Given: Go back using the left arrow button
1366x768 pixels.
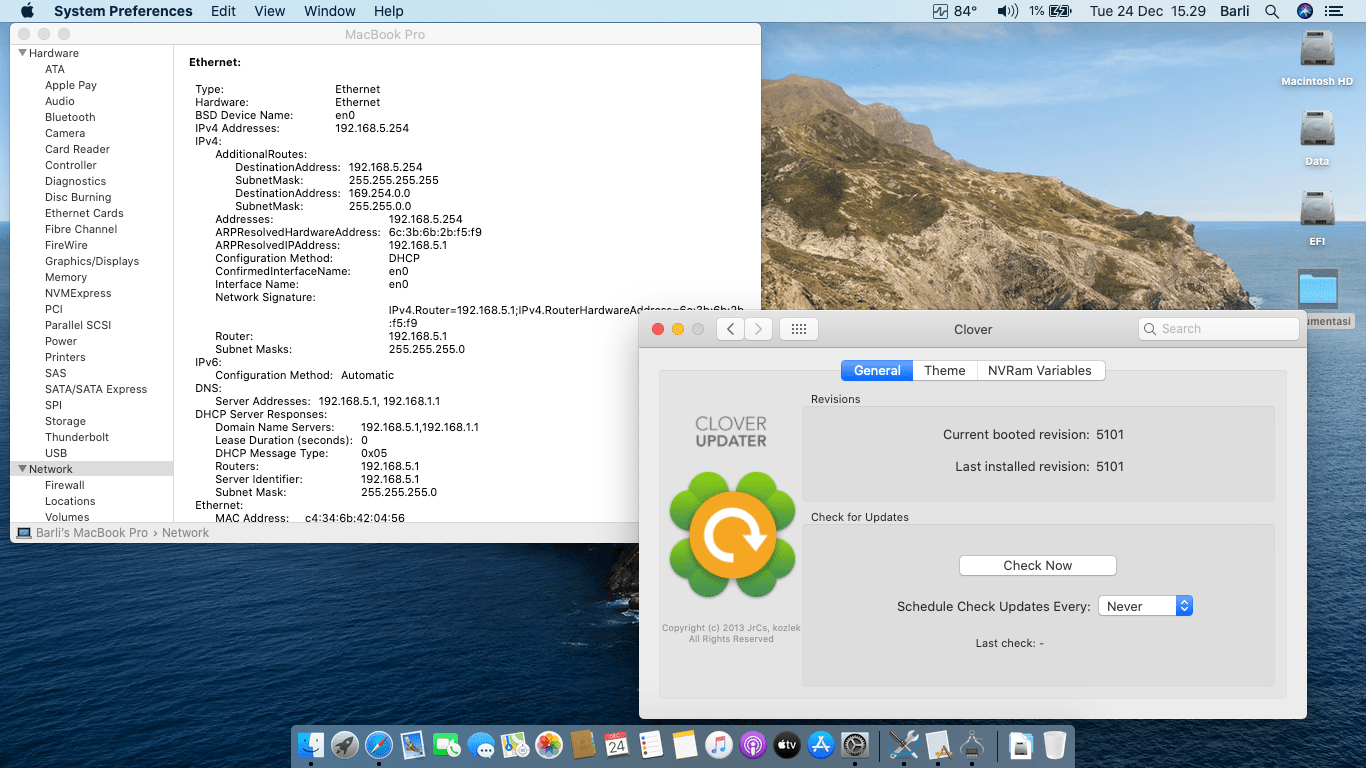Looking at the screenshot, I should [x=730, y=329].
